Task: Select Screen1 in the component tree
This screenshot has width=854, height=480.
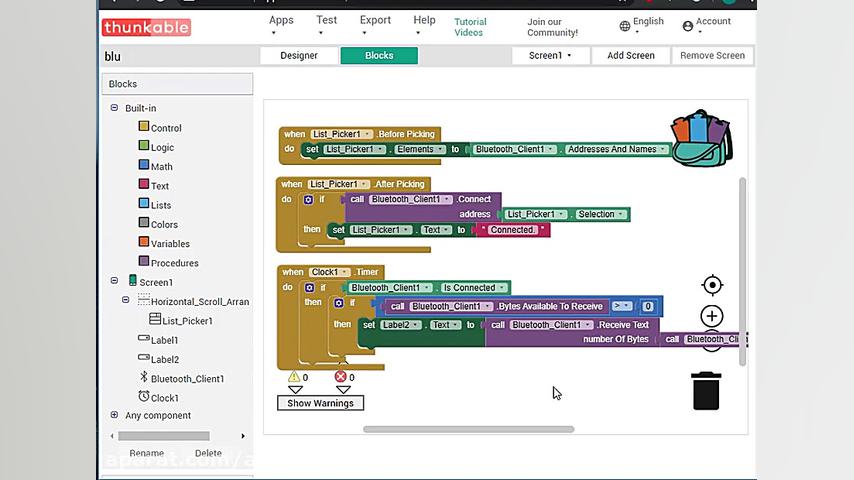Action: click(151, 282)
